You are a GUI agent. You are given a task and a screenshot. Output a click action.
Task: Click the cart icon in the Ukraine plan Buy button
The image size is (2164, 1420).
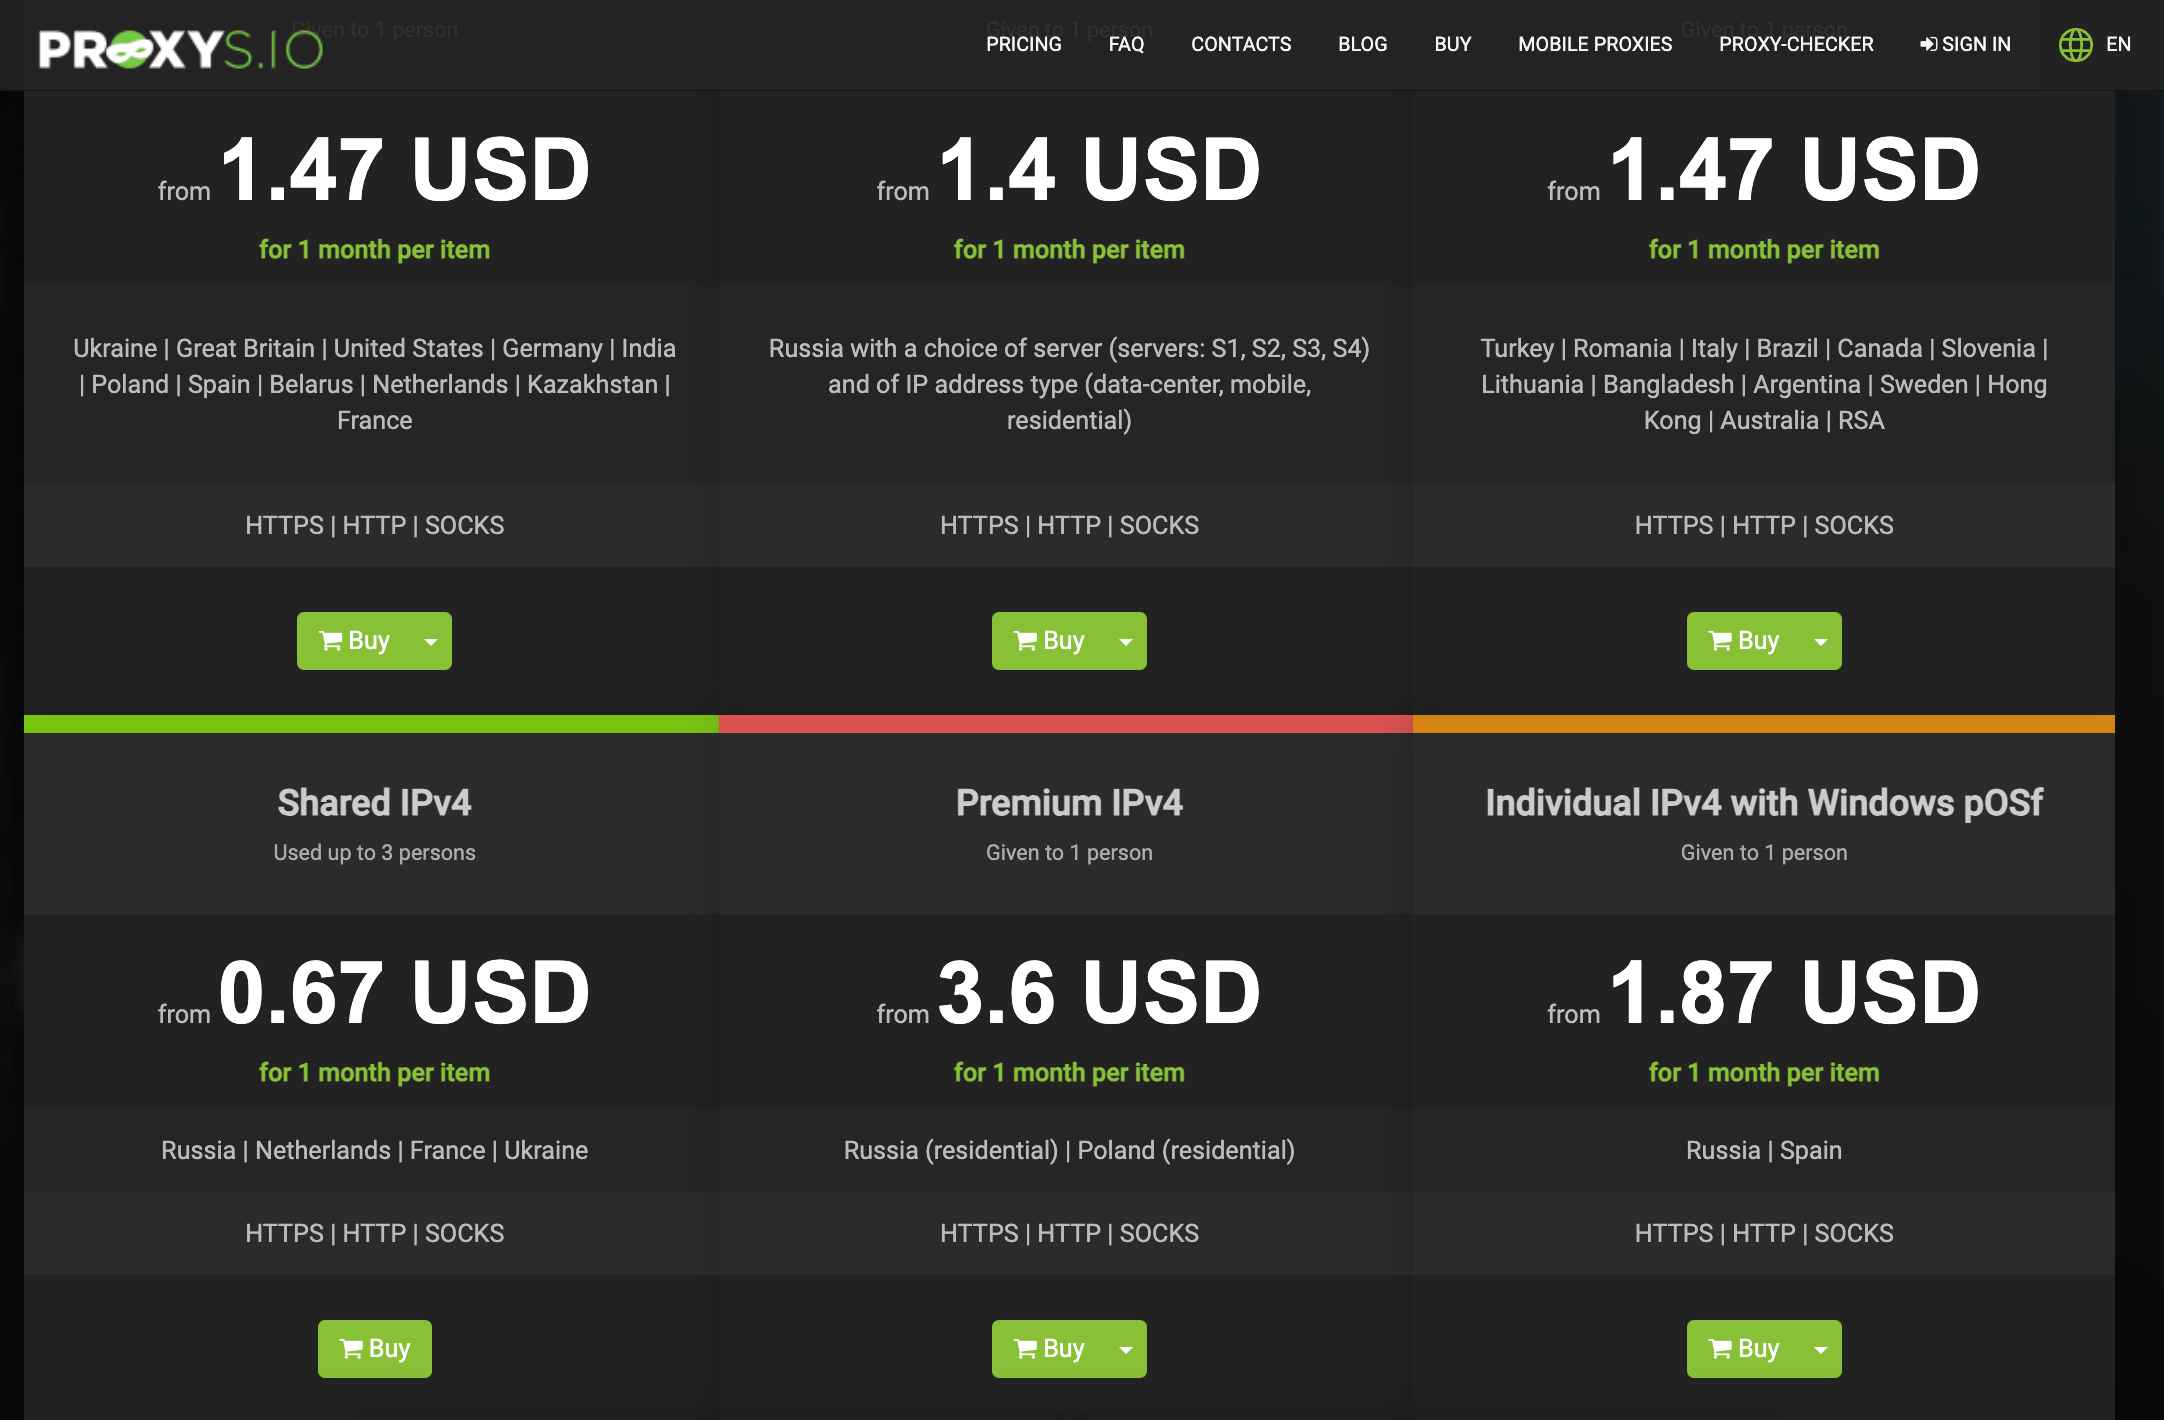(330, 641)
